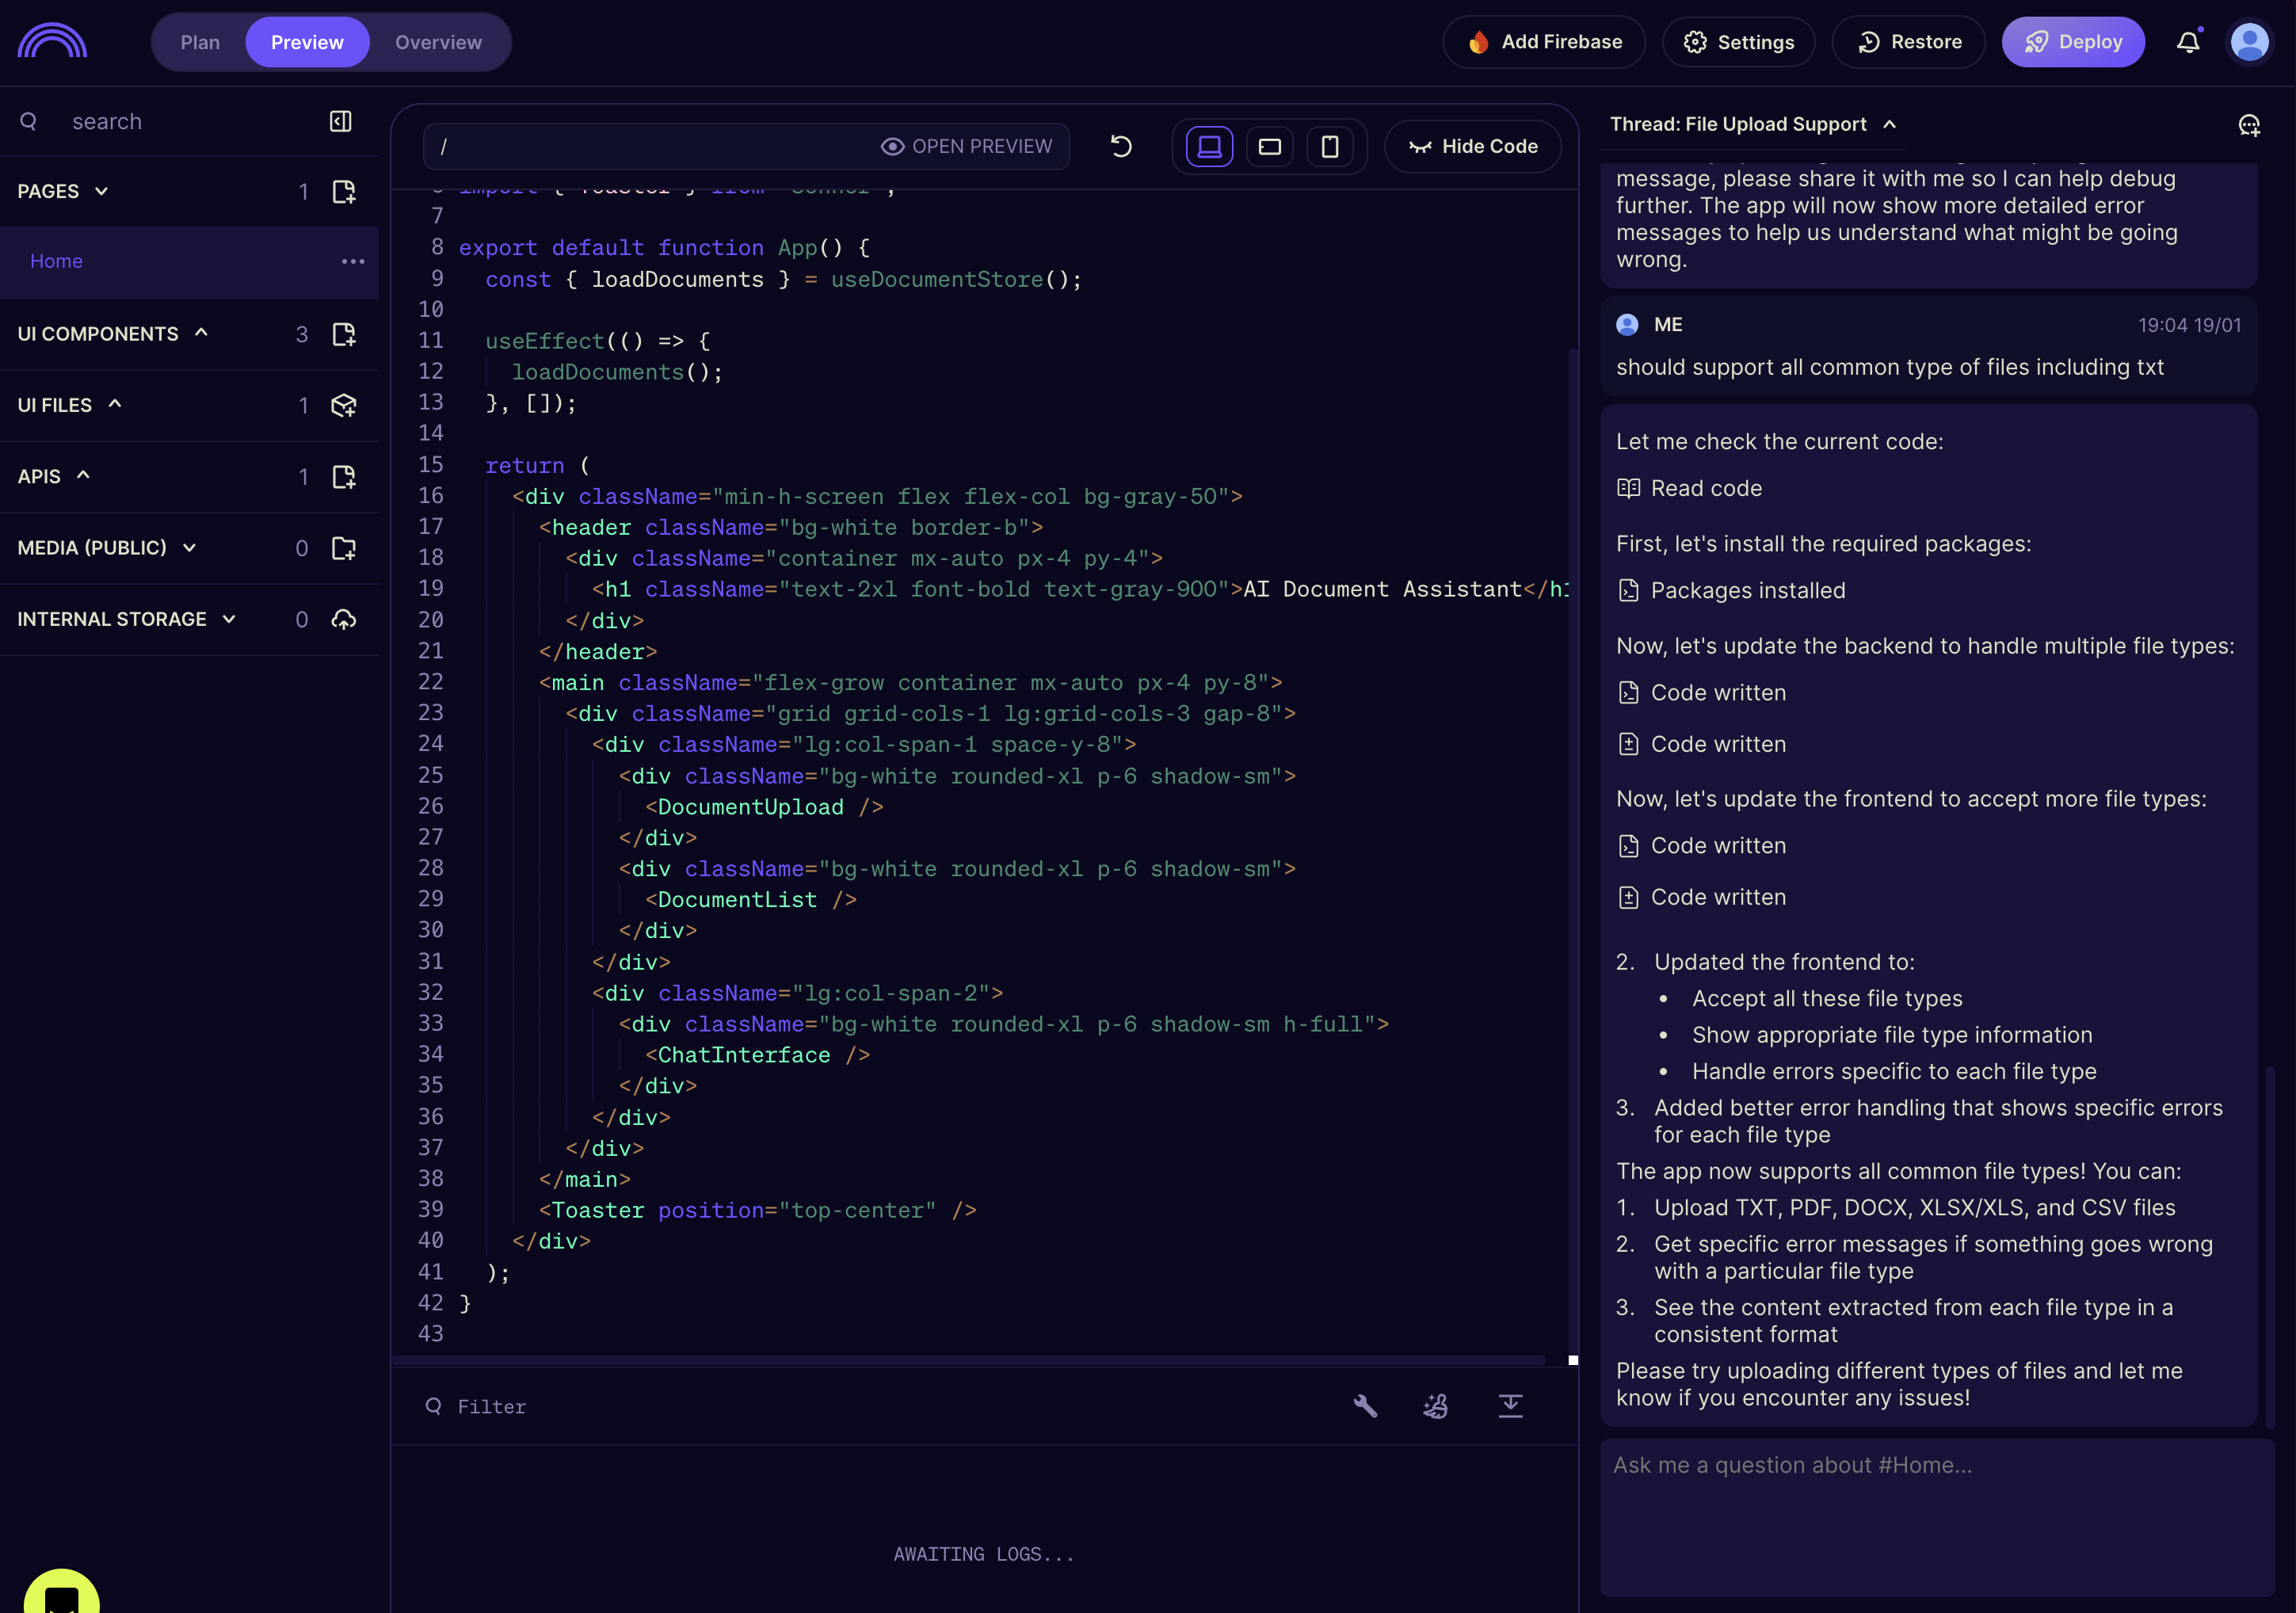Add new UI component icon
The width and height of the screenshot is (2296, 1613).
coord(344,334)
